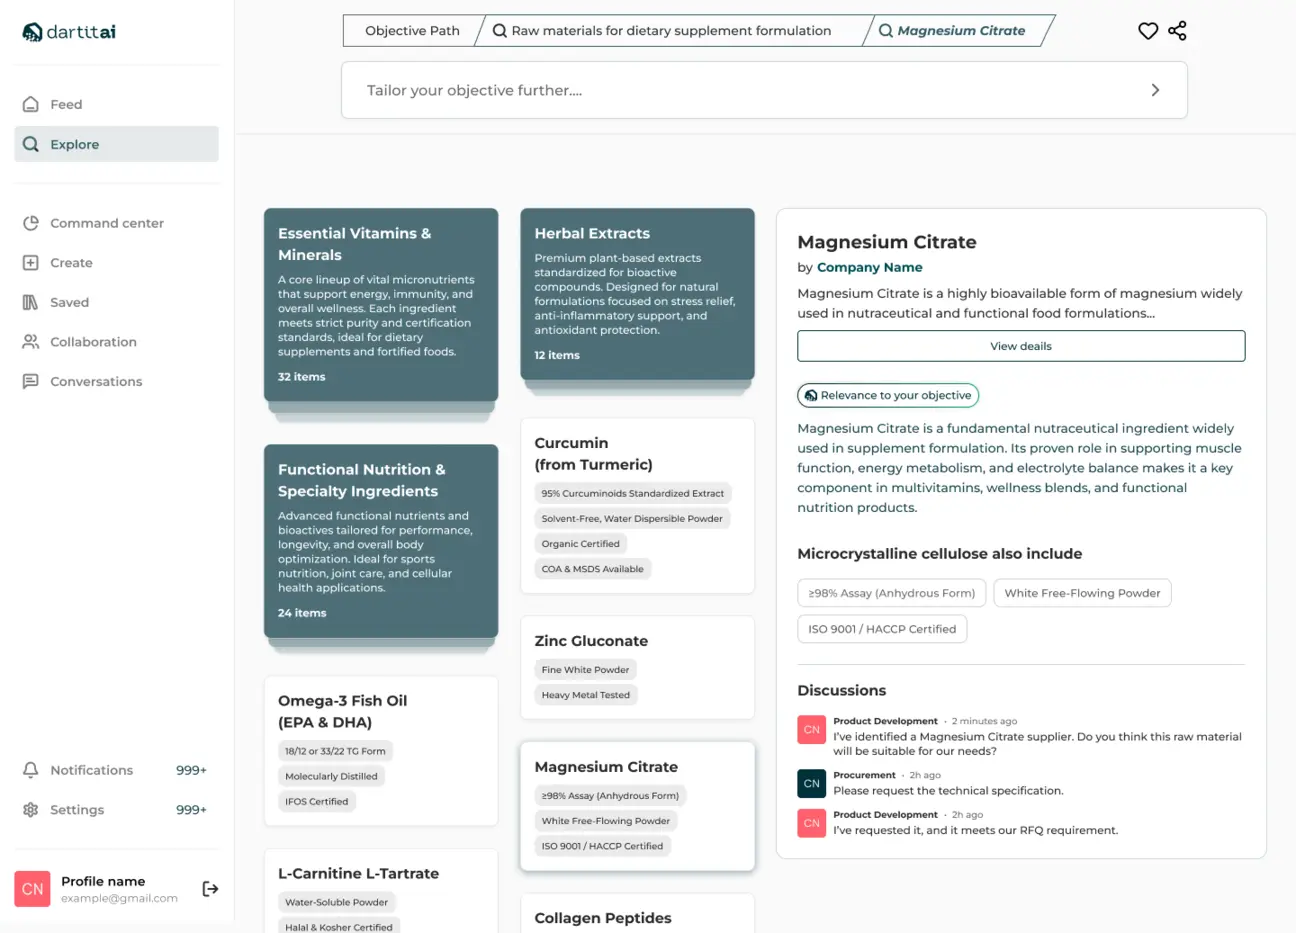This screenshot has height=933, width=1296.
Task: Click the share icon
Action: click(x=1177, y=31)
